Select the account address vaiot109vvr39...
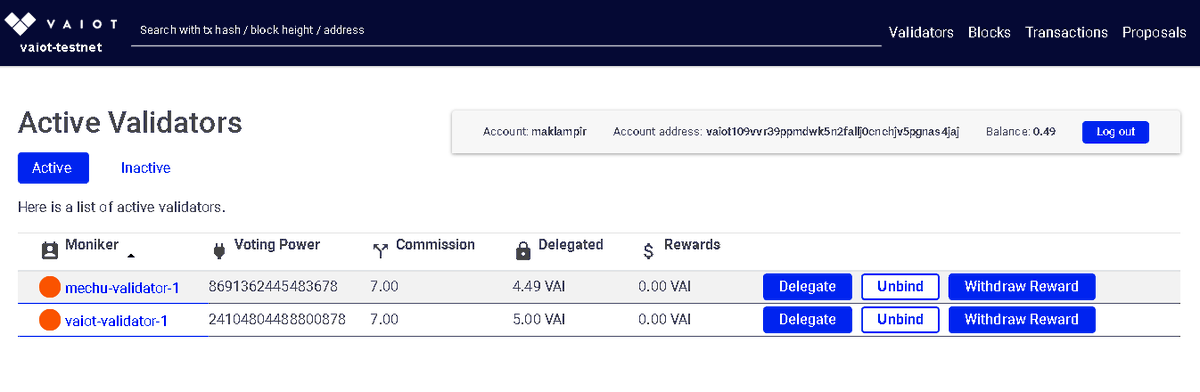 pos(833,132)
